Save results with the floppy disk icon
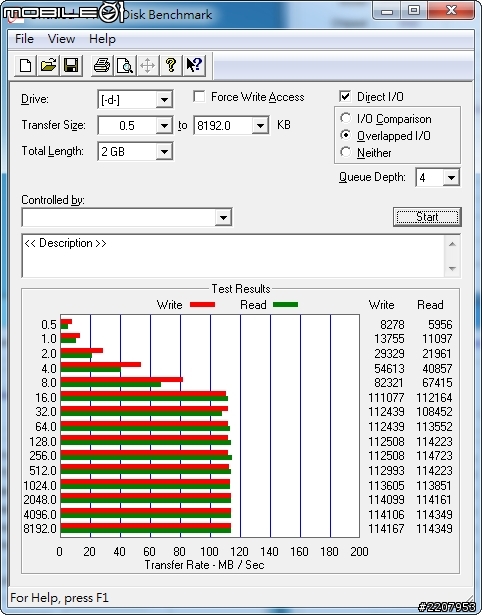 point(71,65)
